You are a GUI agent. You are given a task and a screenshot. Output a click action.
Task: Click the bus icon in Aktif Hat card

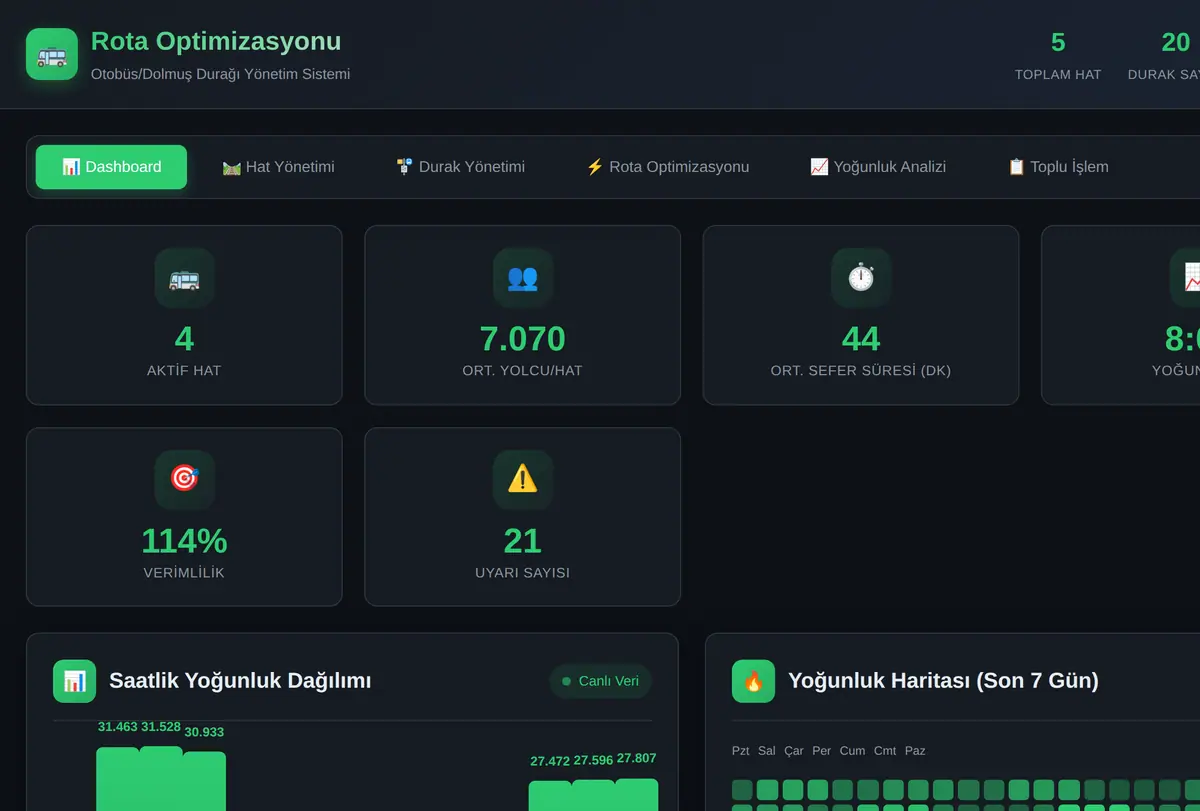point(184,278)
